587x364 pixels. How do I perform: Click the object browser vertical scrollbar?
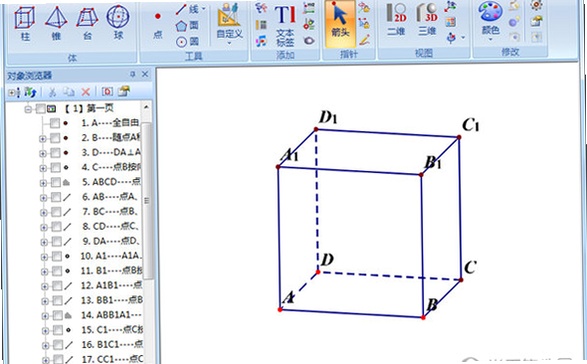[x=147, y=200]
